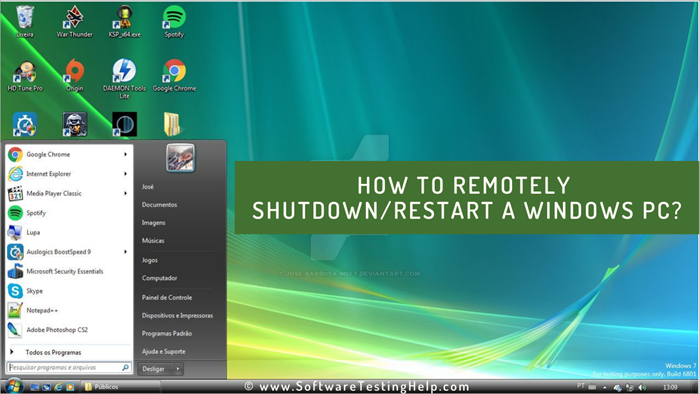This screenshot has height=394, width=700.
Task: Select the blue stopwatch desktop shortcut
Action: (x=25, y=124)
